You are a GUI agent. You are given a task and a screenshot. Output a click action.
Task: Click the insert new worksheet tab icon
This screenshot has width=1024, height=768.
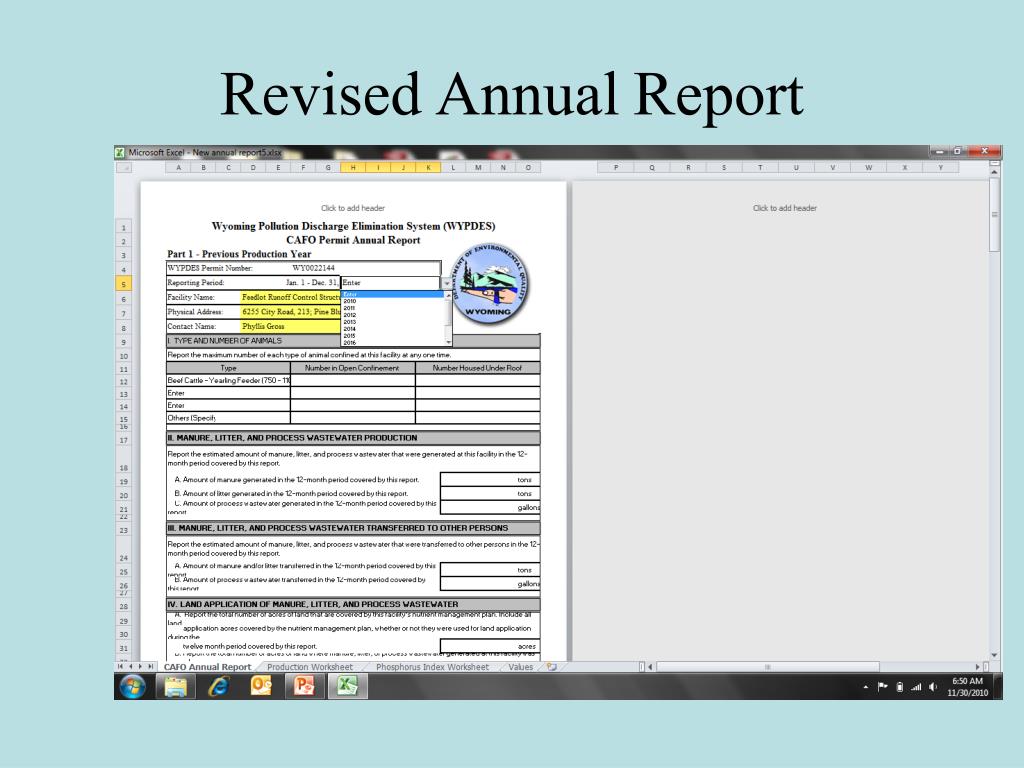[x=552, y=667]
